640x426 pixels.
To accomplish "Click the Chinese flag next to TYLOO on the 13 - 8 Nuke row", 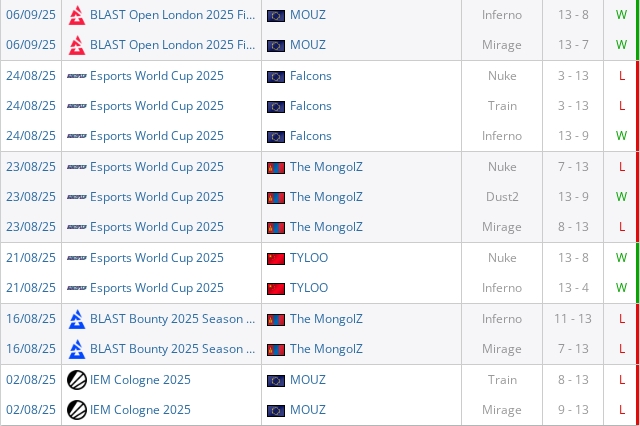I will [276, 258].
